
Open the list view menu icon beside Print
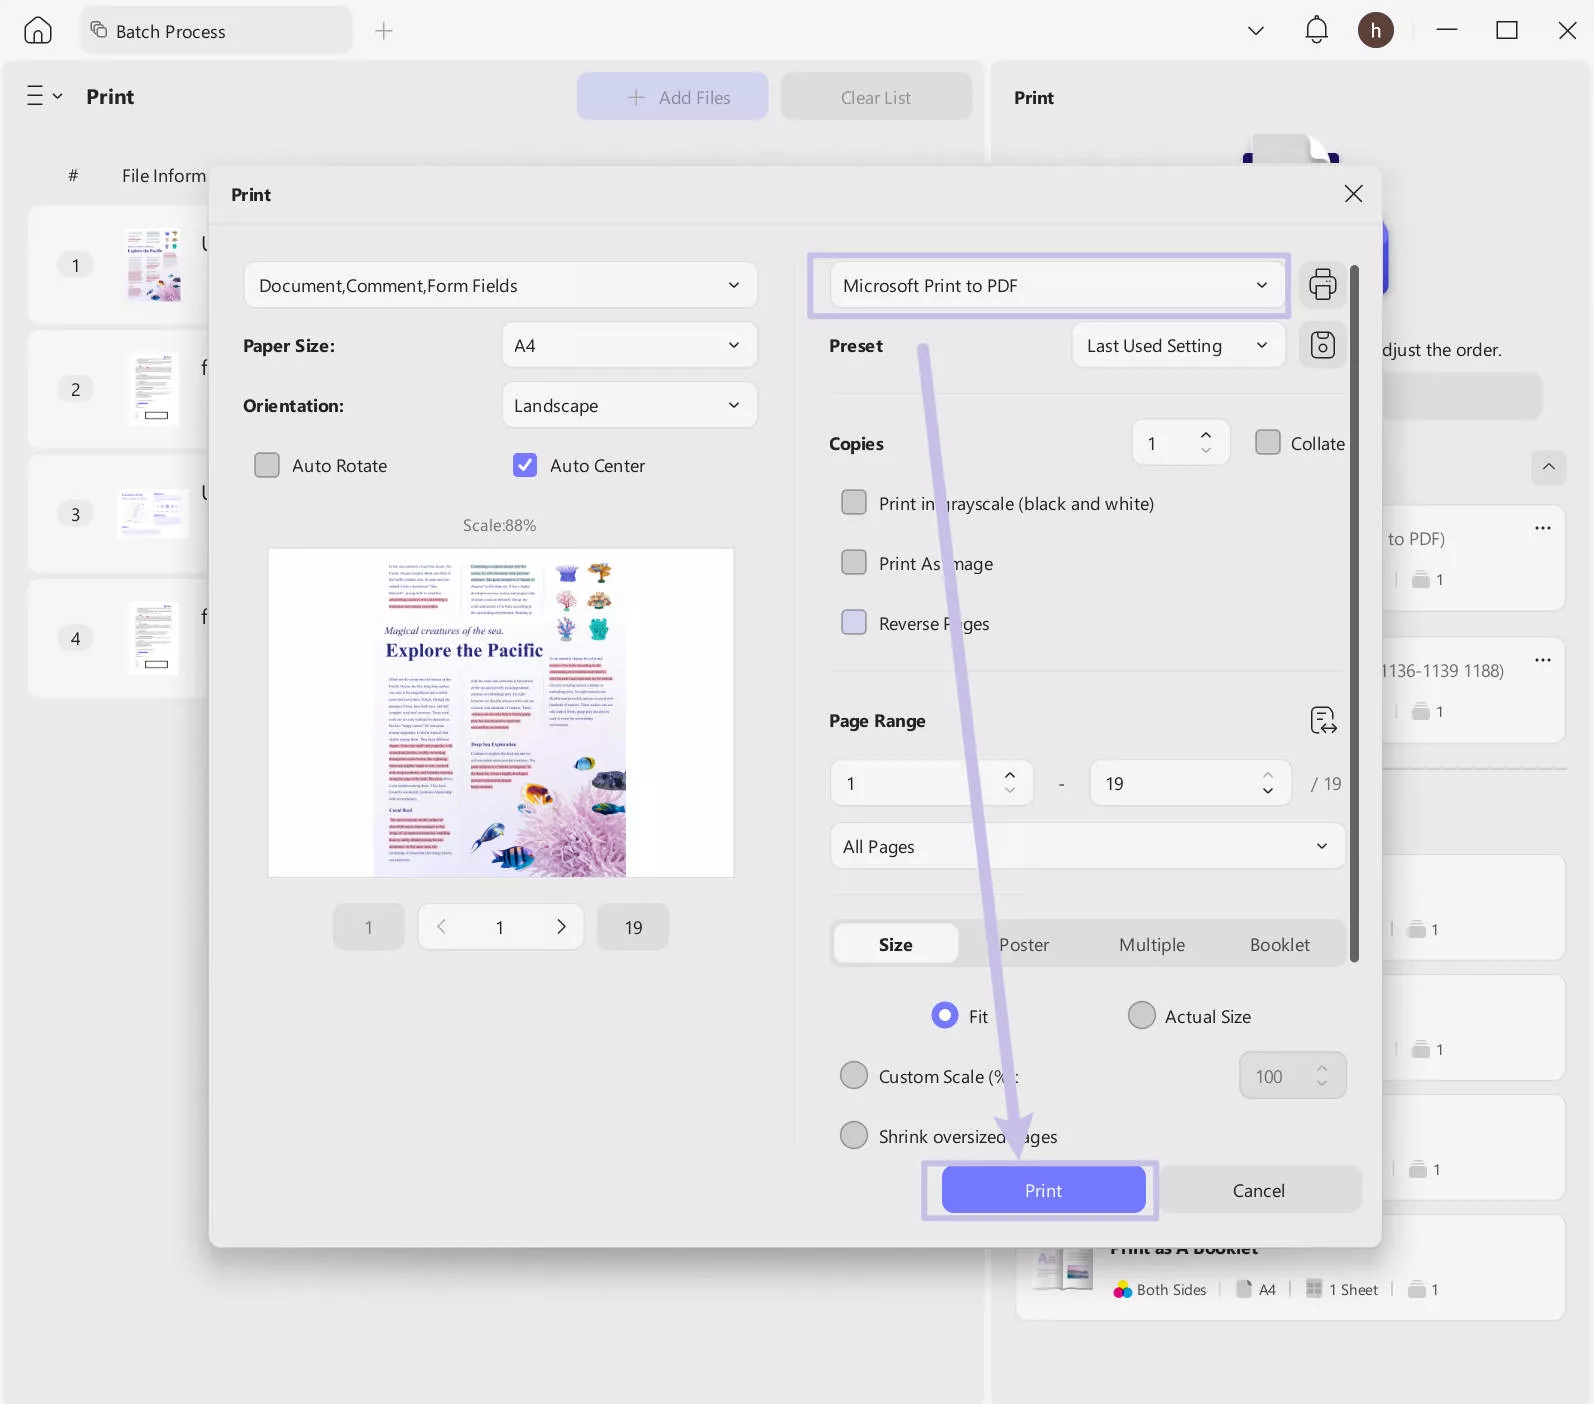point(44,96)
